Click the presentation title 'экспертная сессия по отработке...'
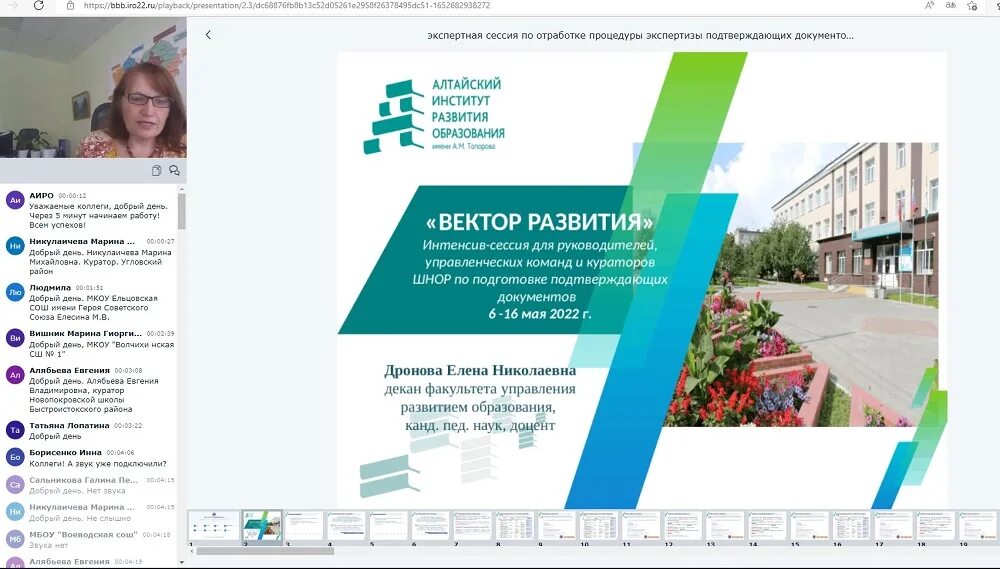The height and width of the screenshot is (569, 1000). pos(640,35)
